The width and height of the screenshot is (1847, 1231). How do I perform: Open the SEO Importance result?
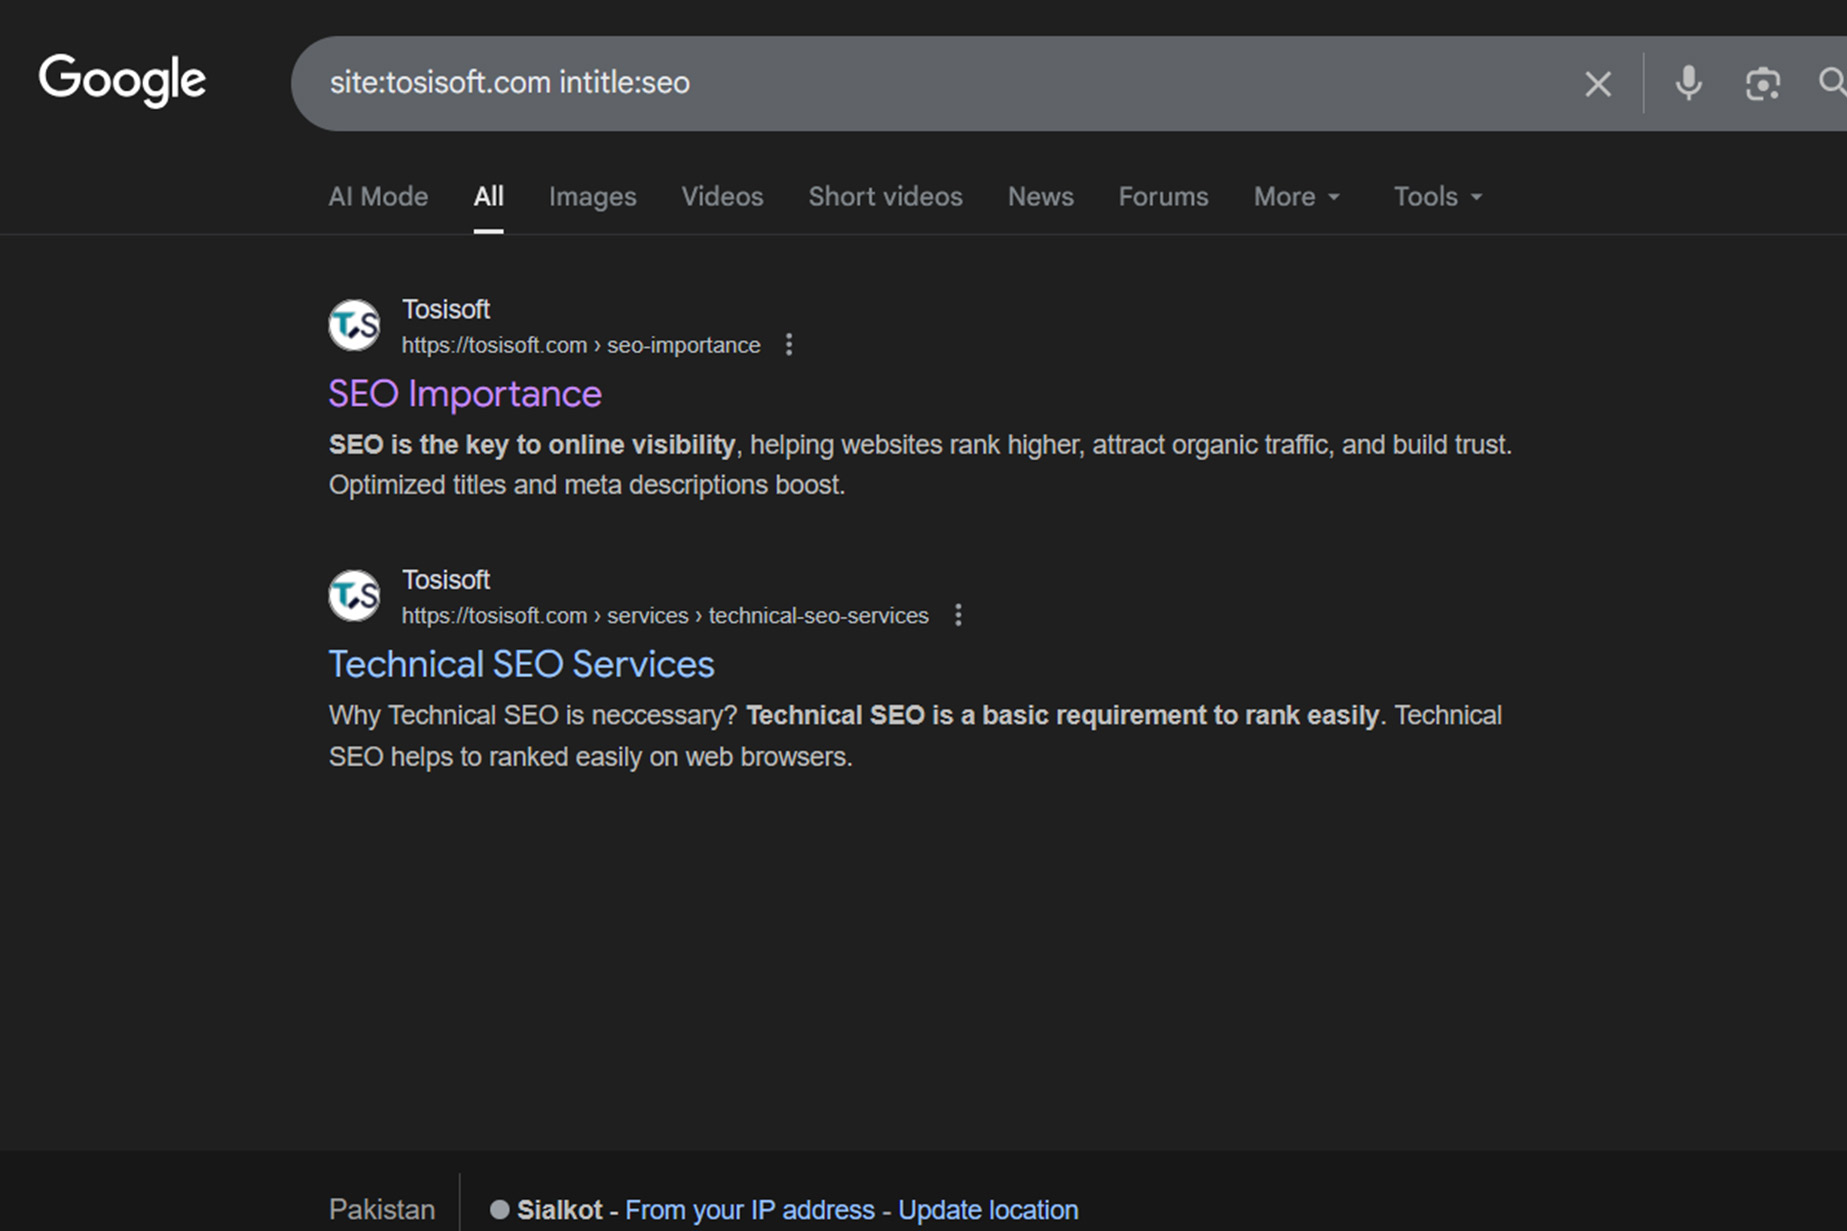(464, 393)
